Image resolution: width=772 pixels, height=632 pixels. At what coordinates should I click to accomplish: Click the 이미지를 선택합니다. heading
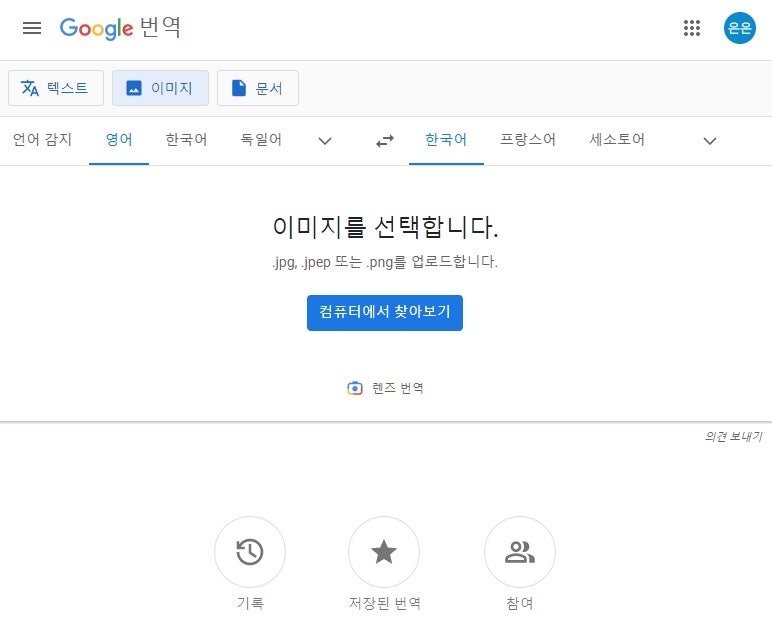[x=386, y=227]
